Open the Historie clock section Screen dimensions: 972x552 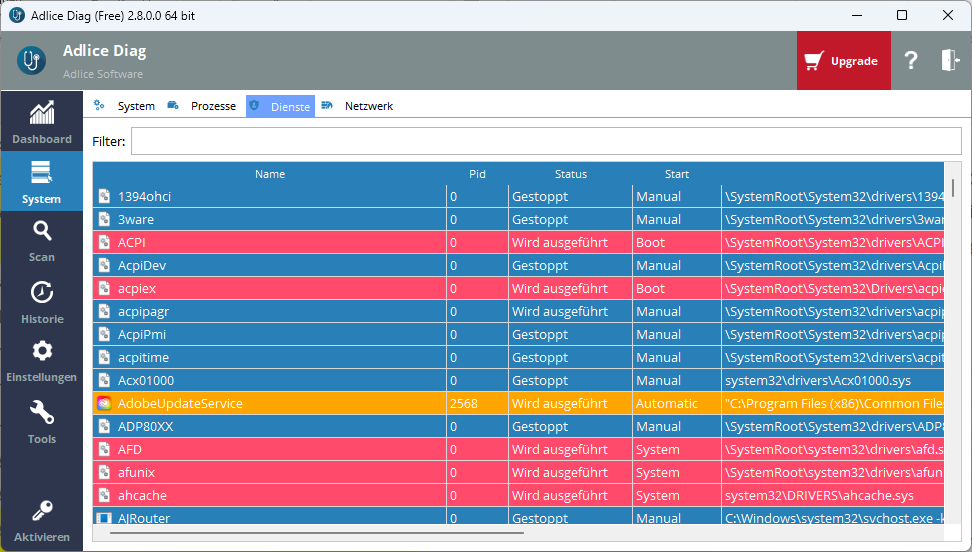[x=42, y=301]
